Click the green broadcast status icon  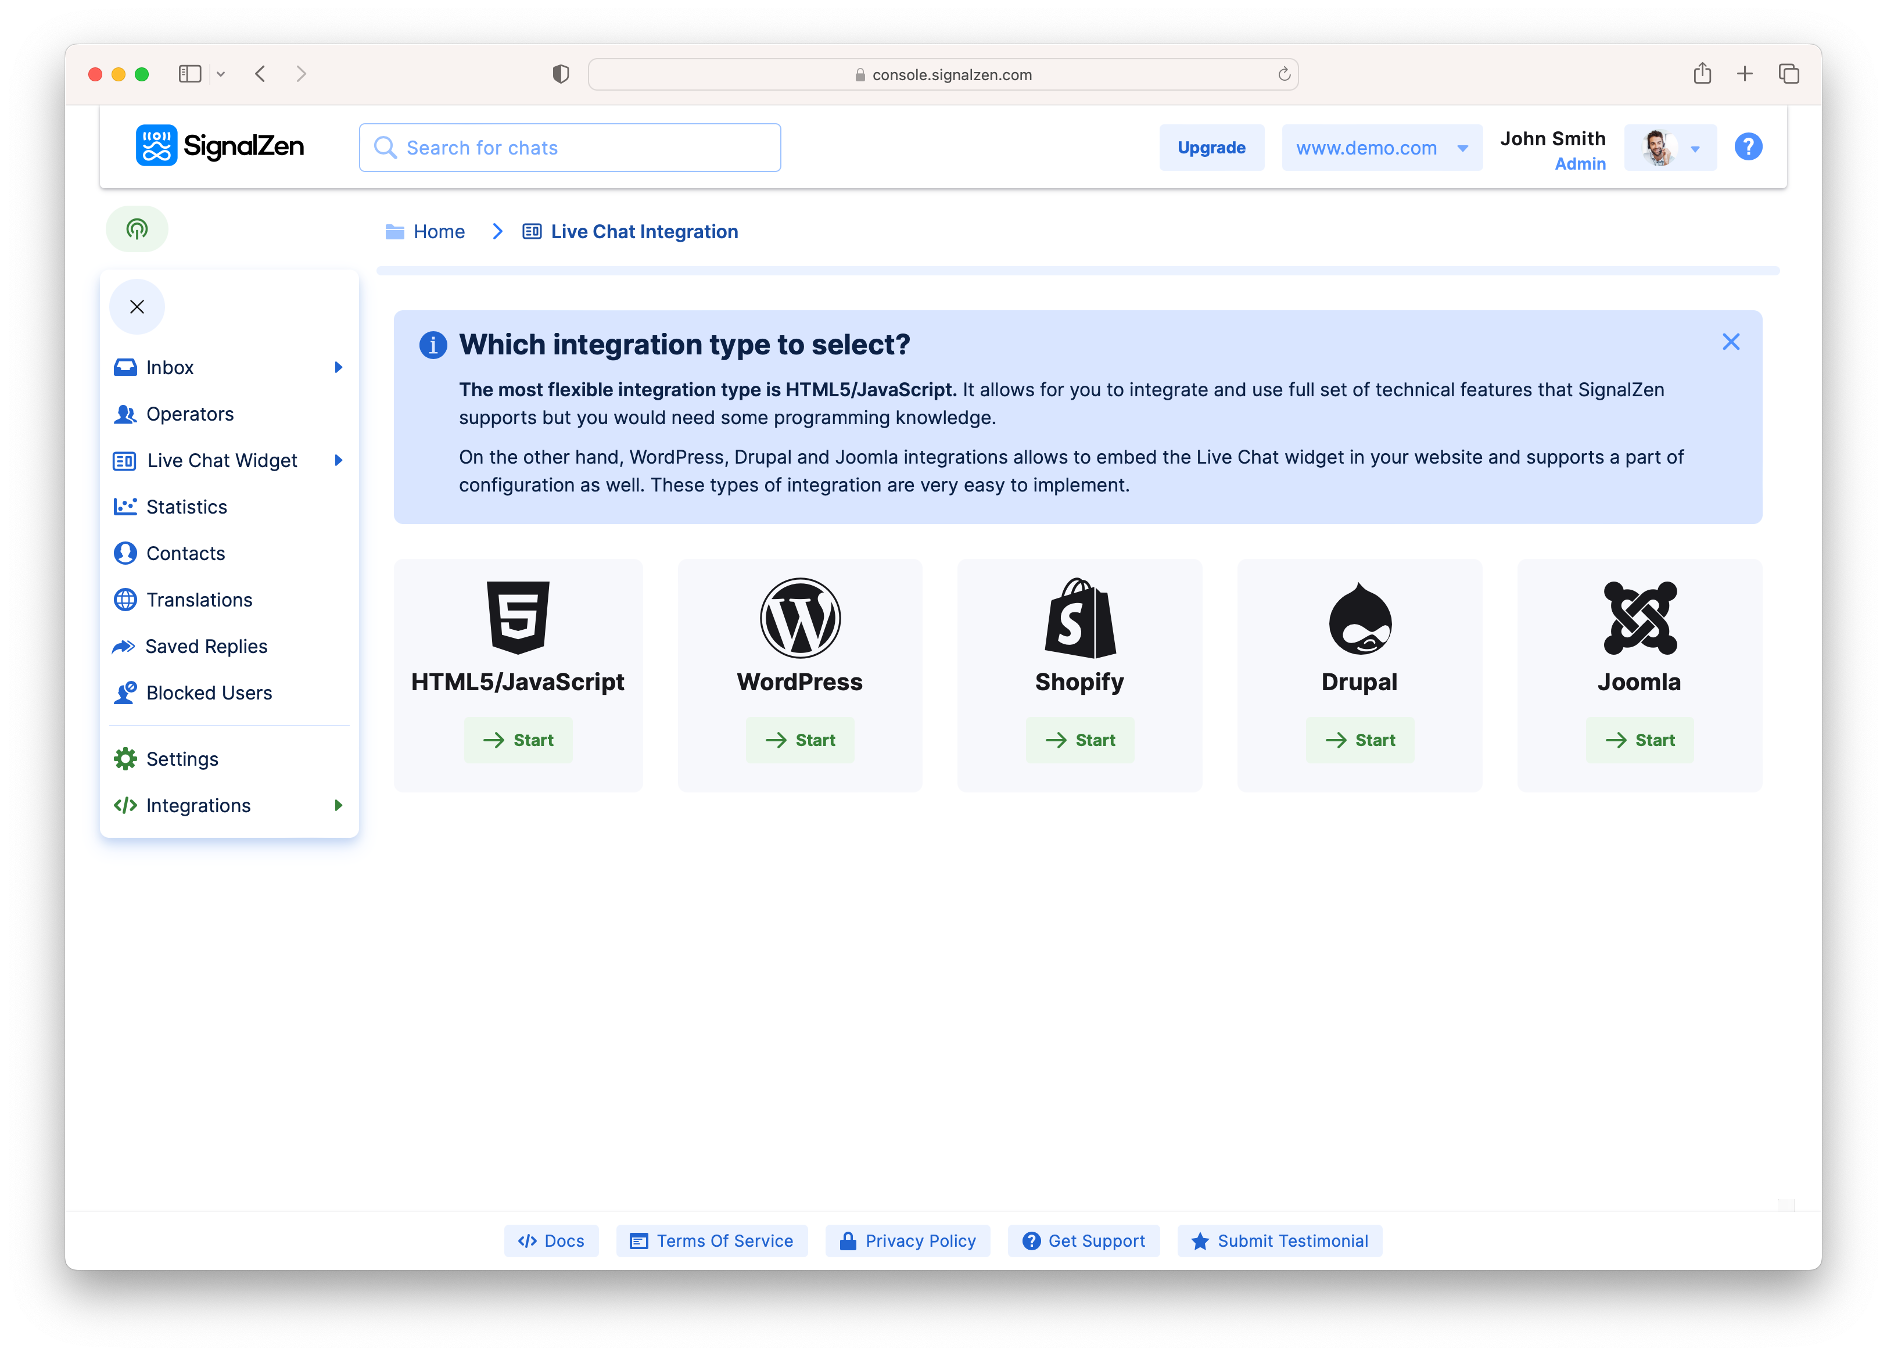click(137, 229)
